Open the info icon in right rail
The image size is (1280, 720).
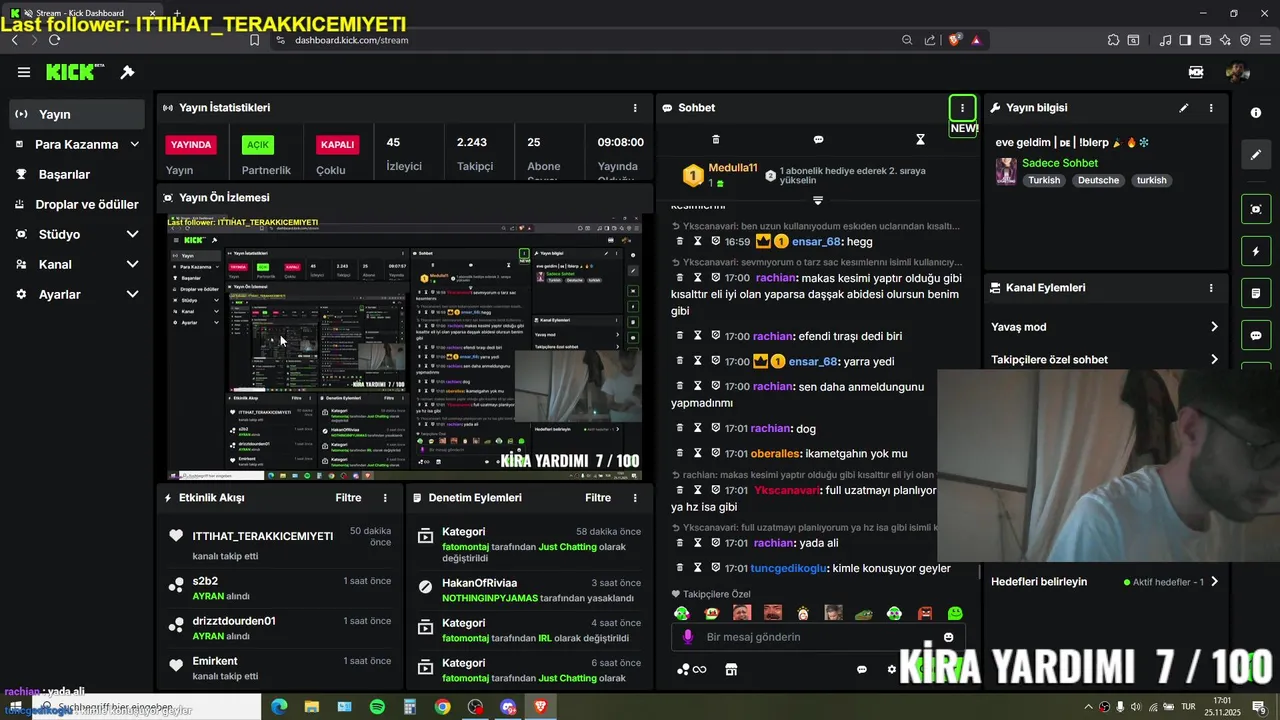(x=1256, y=112)
